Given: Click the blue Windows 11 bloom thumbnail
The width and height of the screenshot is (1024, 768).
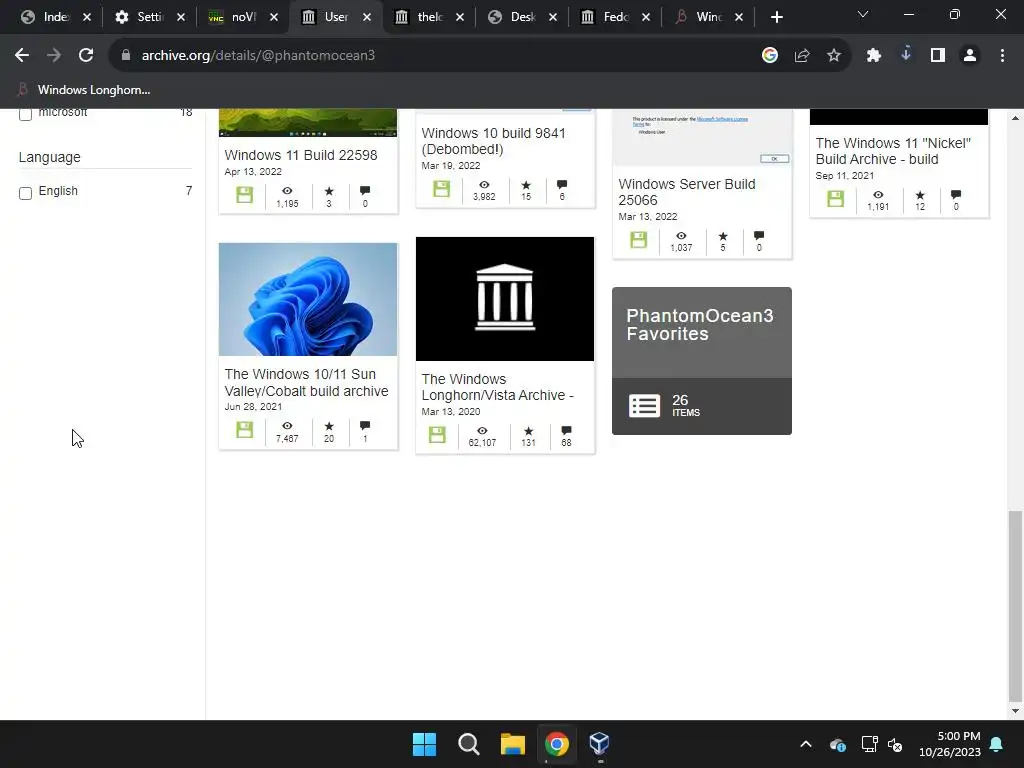Looking at the screenshot, I should click(x=308, y=300).
